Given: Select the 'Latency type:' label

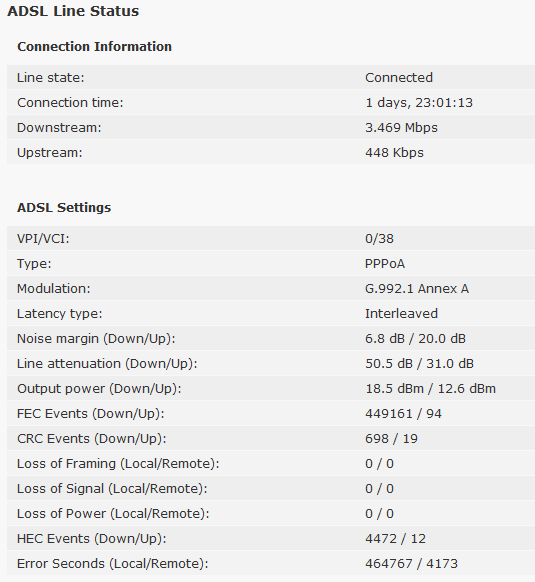Looking at the screenshot, I should [x=59, y=314].
